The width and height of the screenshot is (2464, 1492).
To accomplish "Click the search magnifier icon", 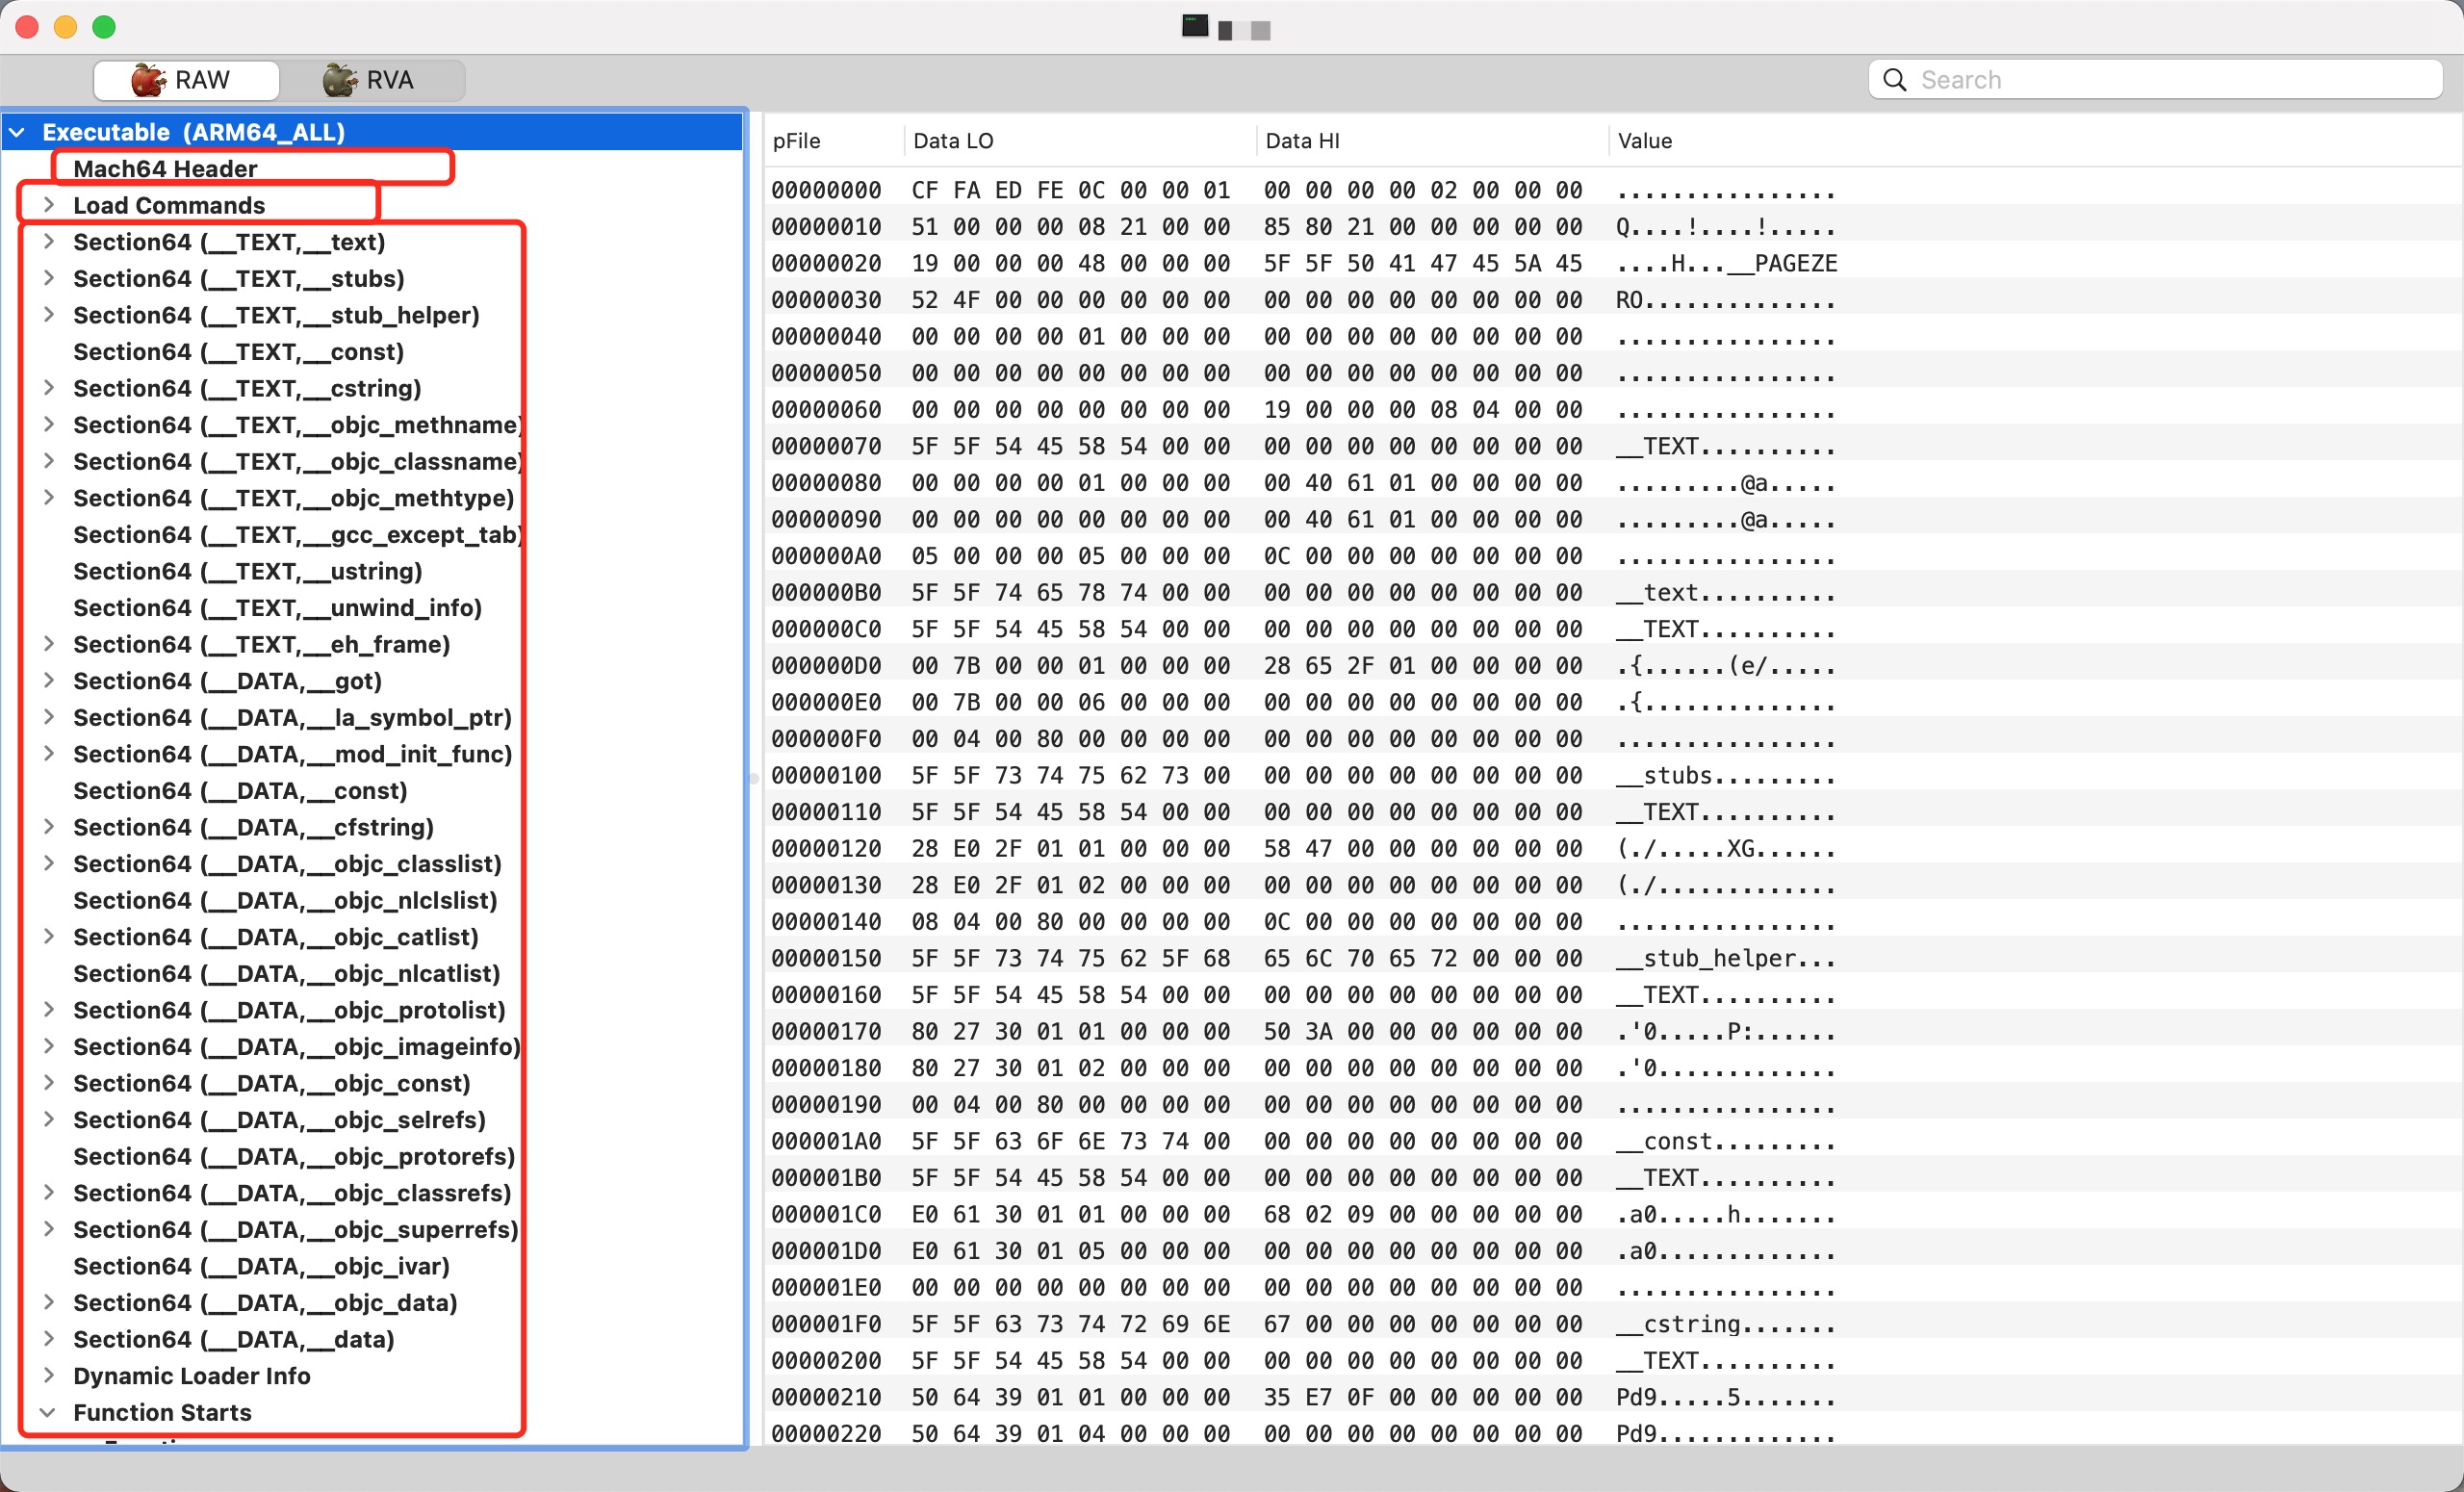I will coord(1893,80).
